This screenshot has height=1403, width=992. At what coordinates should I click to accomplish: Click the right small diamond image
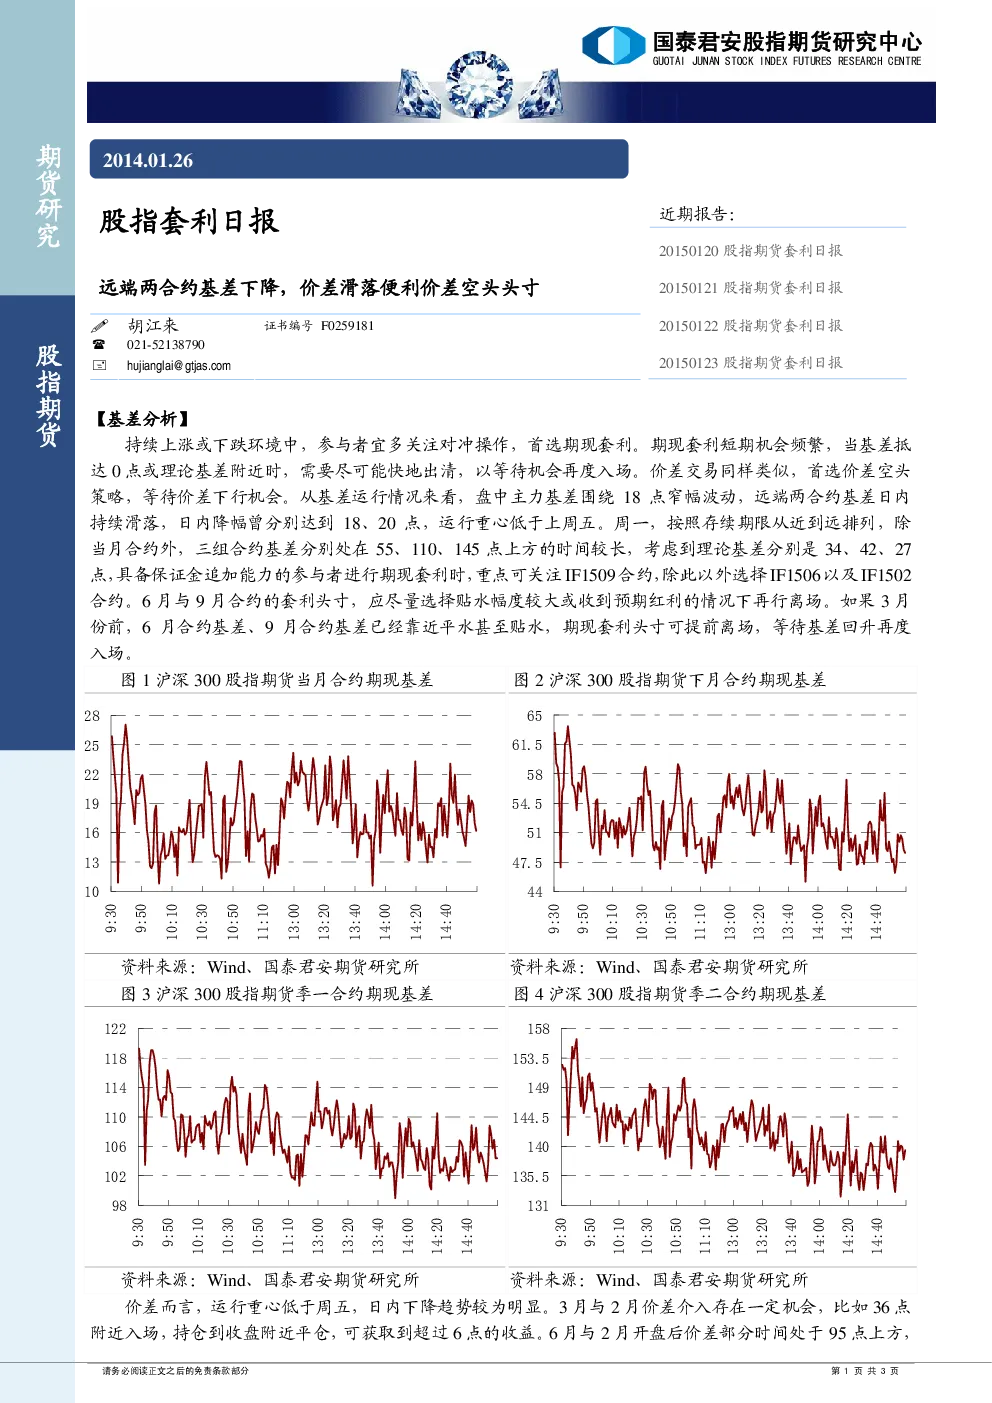[x=540, y=94]
